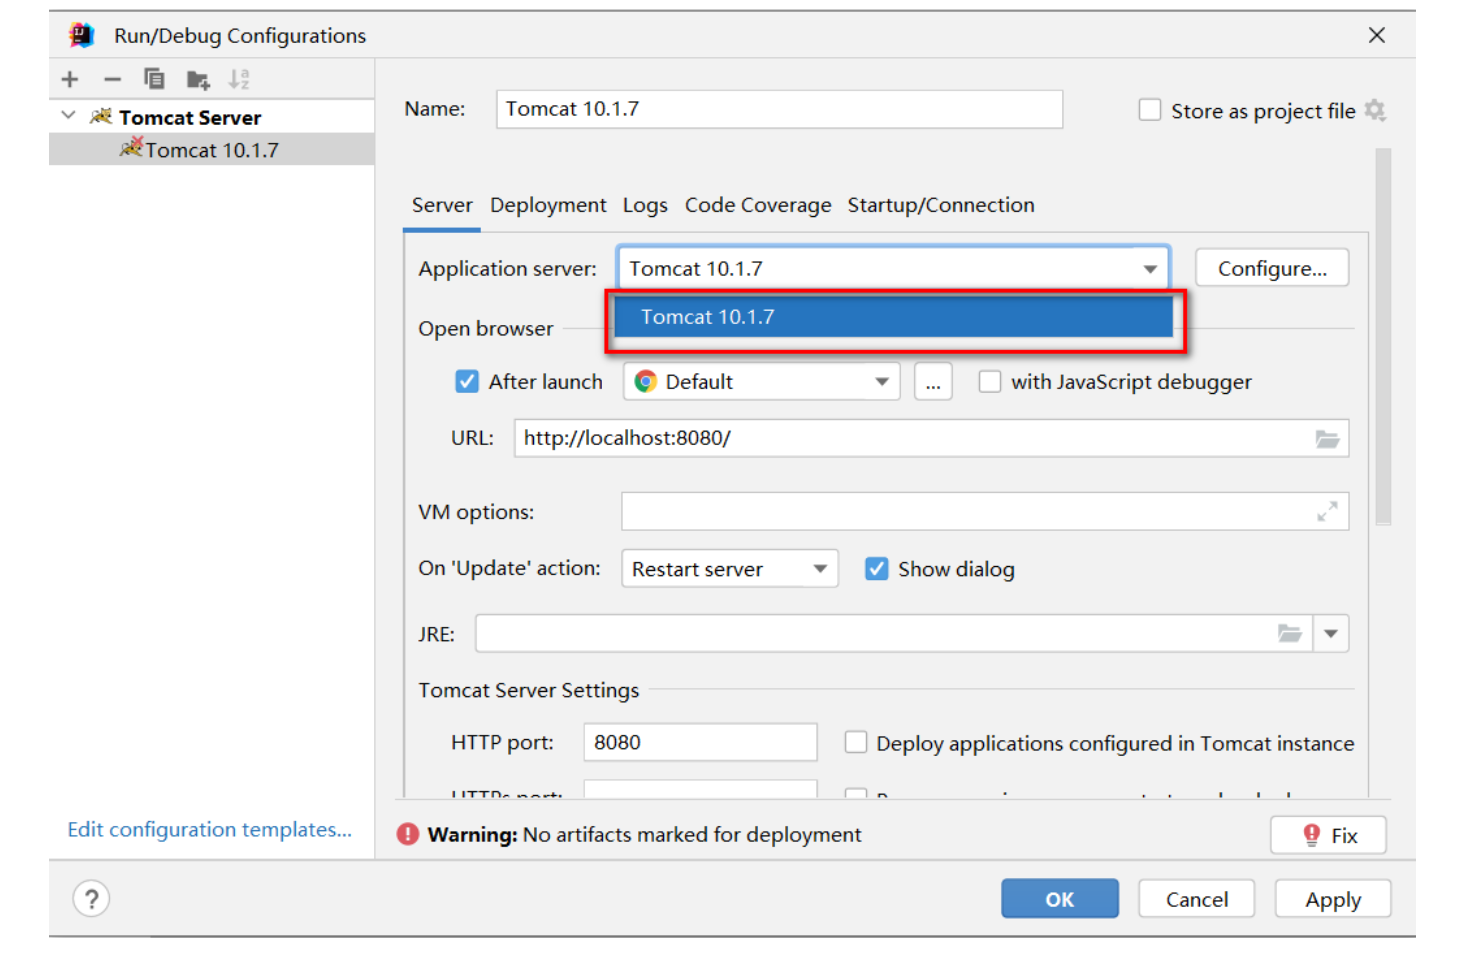Enable with JavaScript debugger checkbox
1466x963 pixels.
(990, 382)
